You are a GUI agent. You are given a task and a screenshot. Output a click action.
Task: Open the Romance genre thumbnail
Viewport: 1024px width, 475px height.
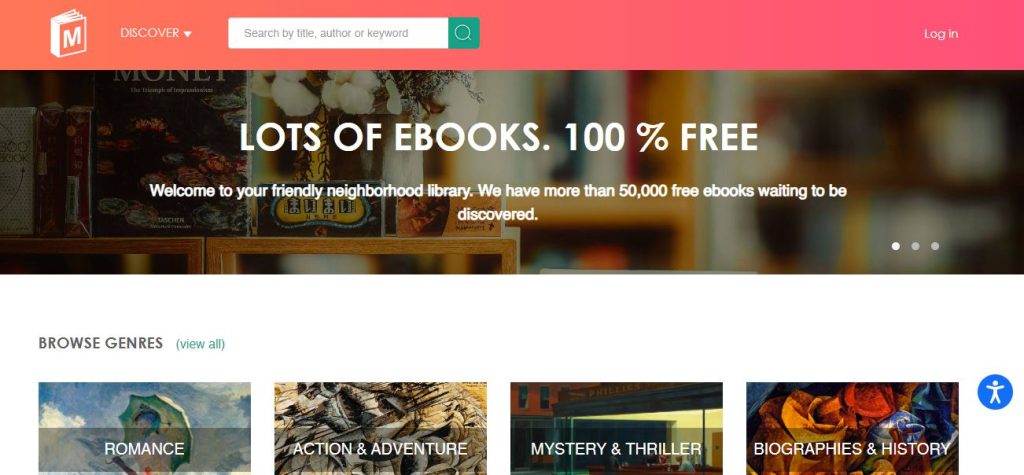pos(144,429)
